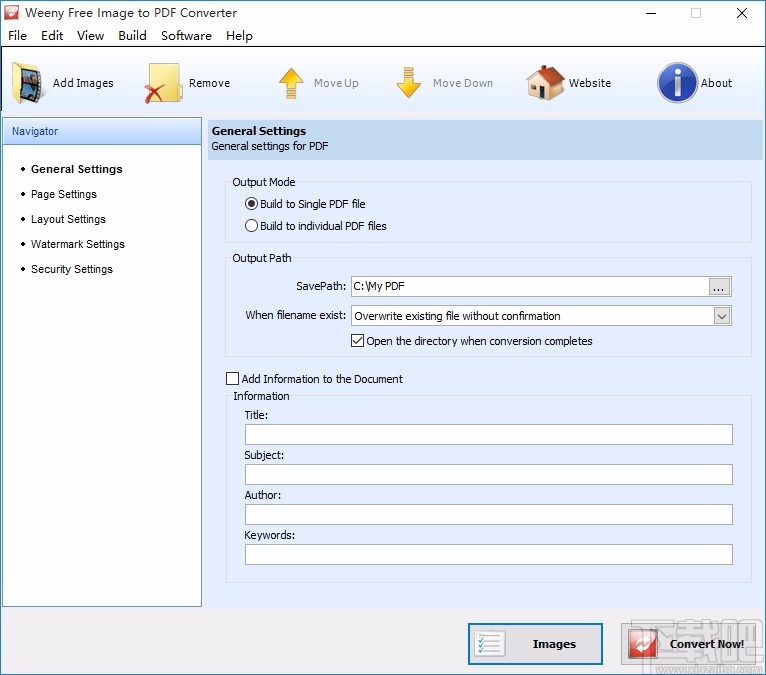Viewport: 766px width, 675px height.
Task: Go to General Settings in Navigator
Action: click(77, 169)
